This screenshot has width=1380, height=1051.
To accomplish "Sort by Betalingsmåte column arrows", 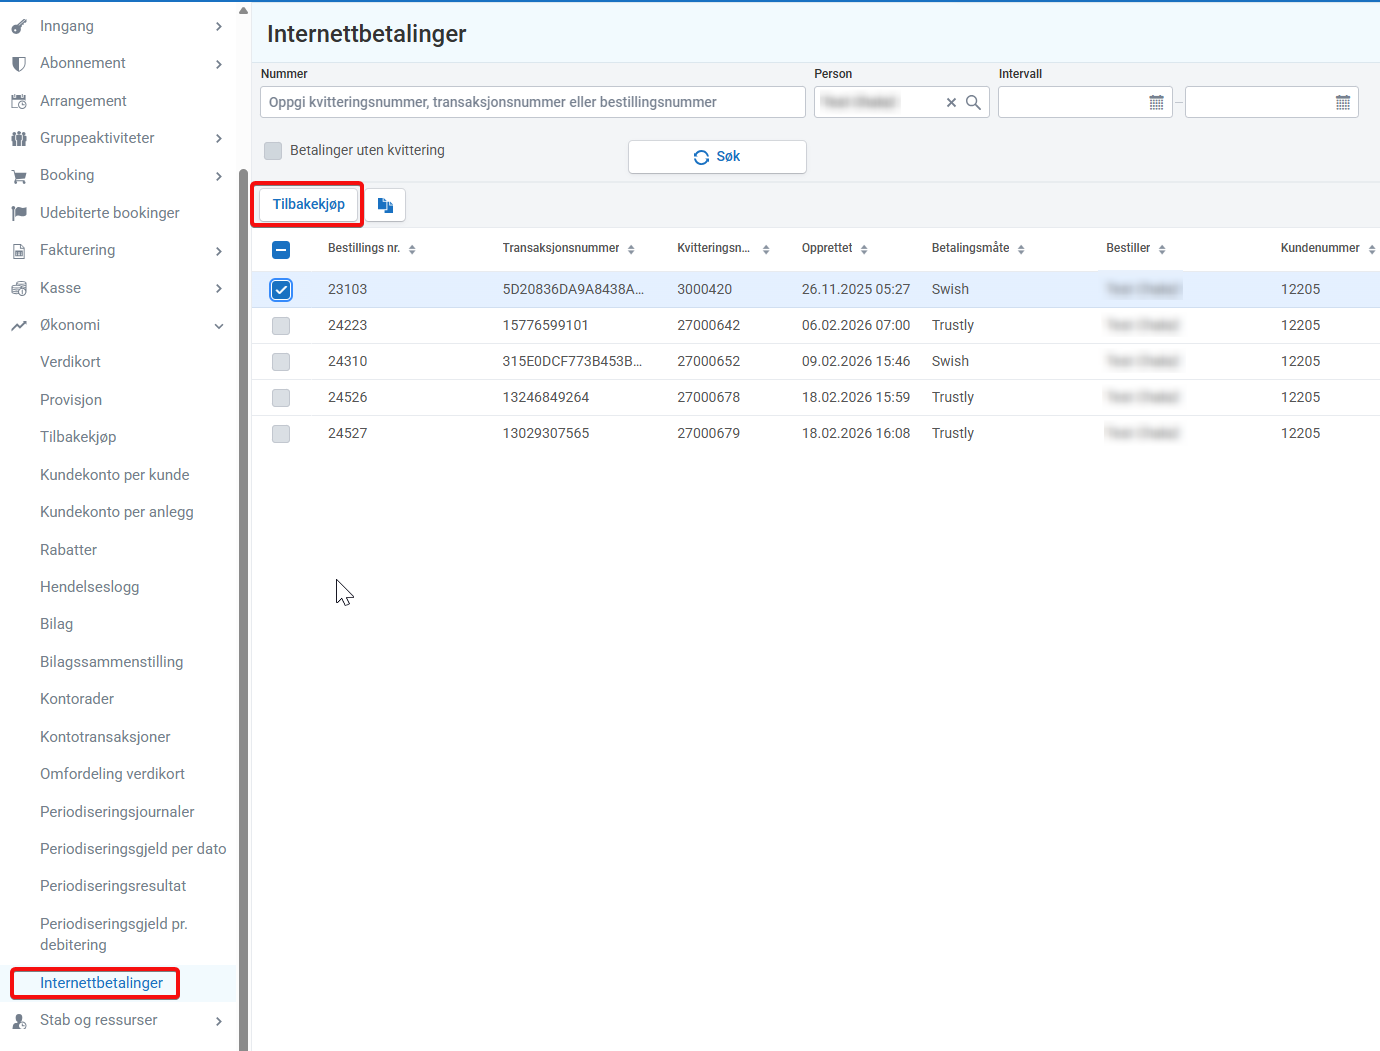I will coord(1021,249).
